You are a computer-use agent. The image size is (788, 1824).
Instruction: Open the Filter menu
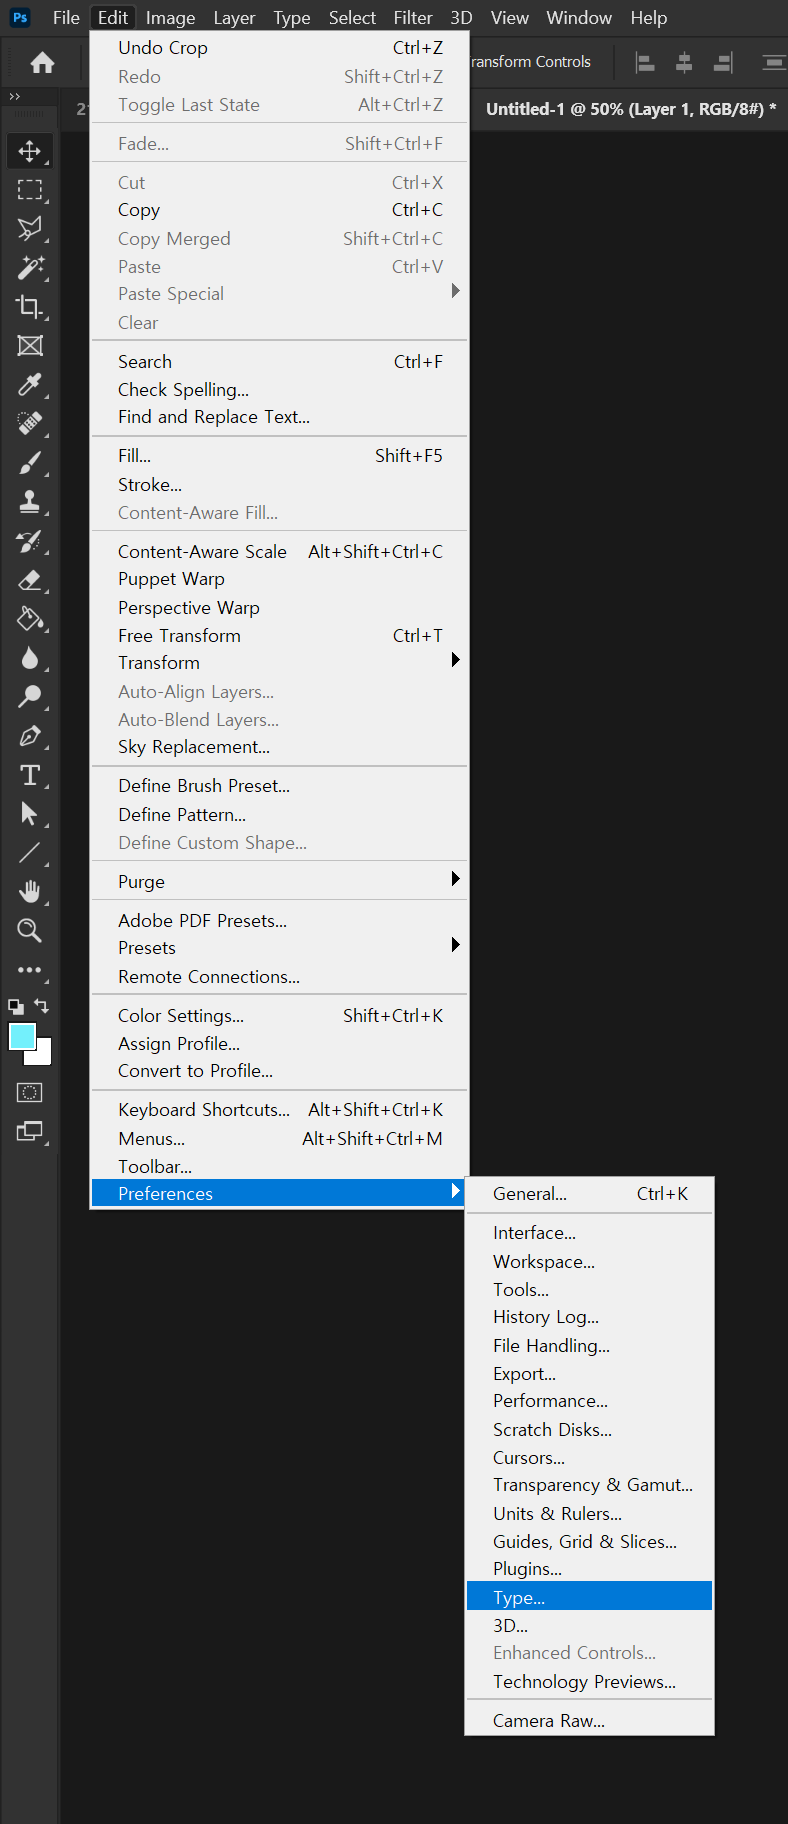coord(413,18)
